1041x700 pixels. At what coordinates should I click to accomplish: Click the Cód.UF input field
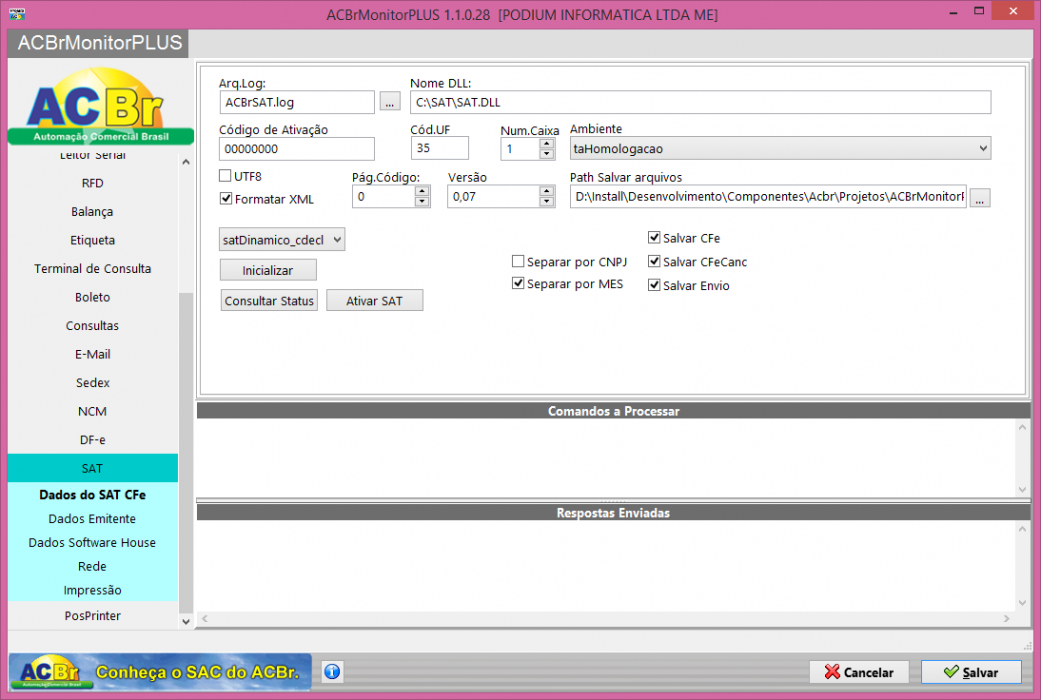(x=440, y=148)
